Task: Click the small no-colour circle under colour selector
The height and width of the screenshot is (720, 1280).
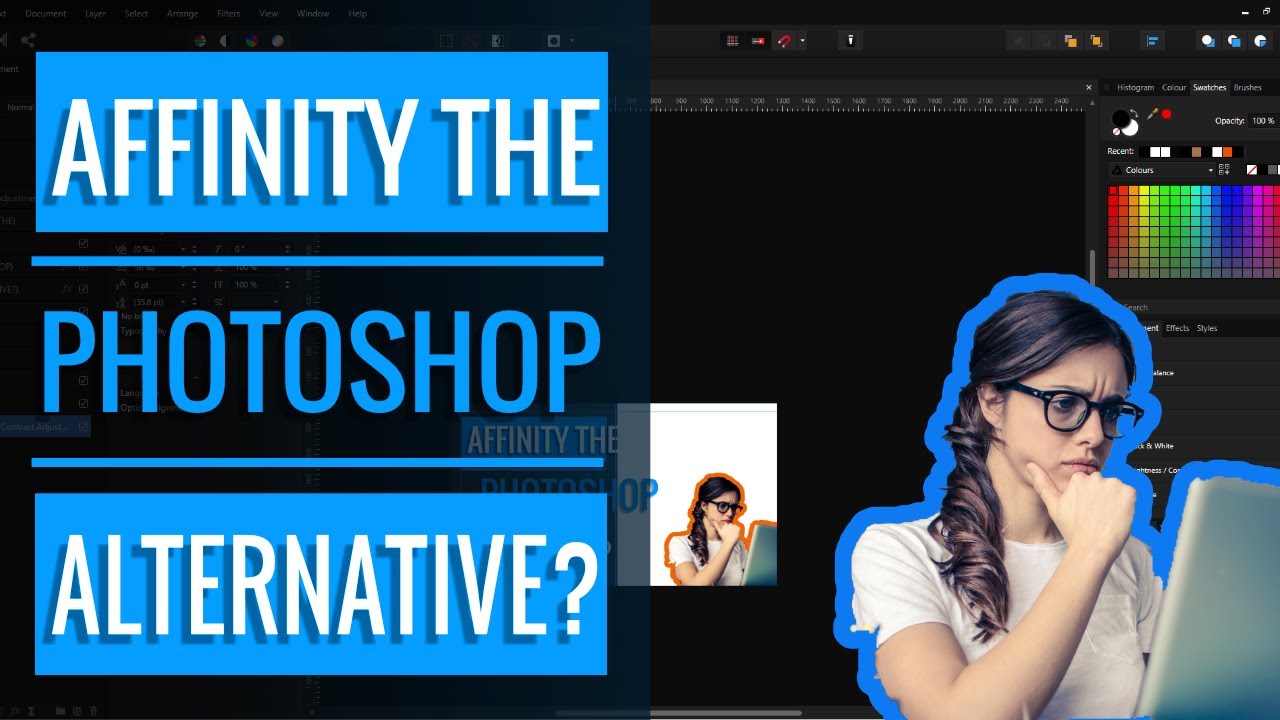Action: tap(1116, 132)
